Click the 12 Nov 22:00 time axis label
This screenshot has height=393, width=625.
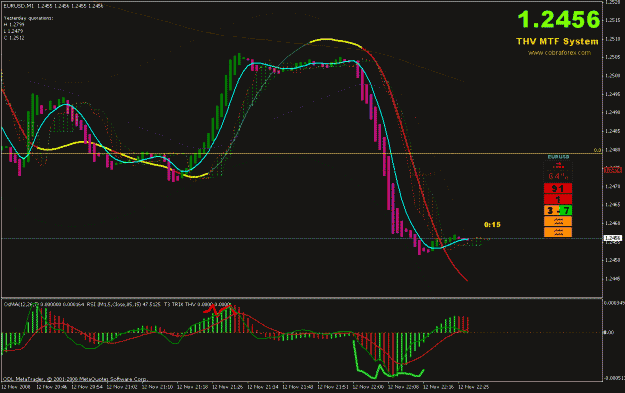coord(368,387)
